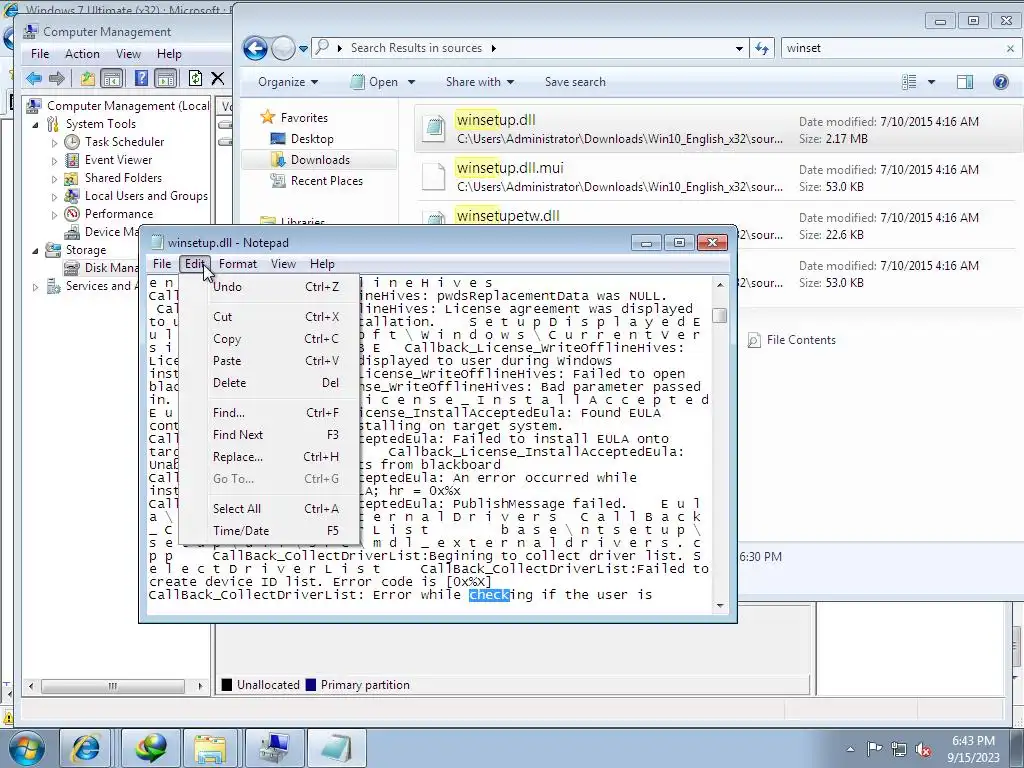This screenshot has width=1024, height=768.
Task: Click the refresh button beside Explorer address bar
Action: (762, 48)
